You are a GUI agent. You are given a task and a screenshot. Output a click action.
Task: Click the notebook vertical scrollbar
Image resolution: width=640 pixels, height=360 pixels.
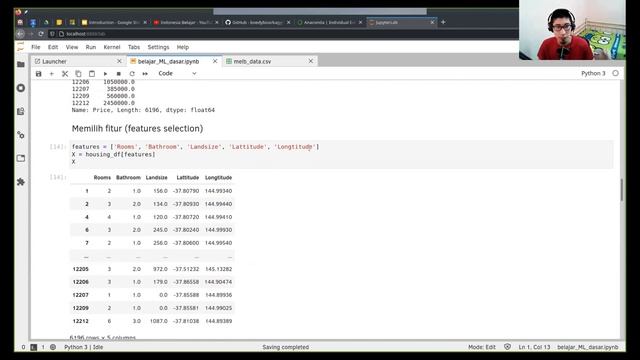622,190
